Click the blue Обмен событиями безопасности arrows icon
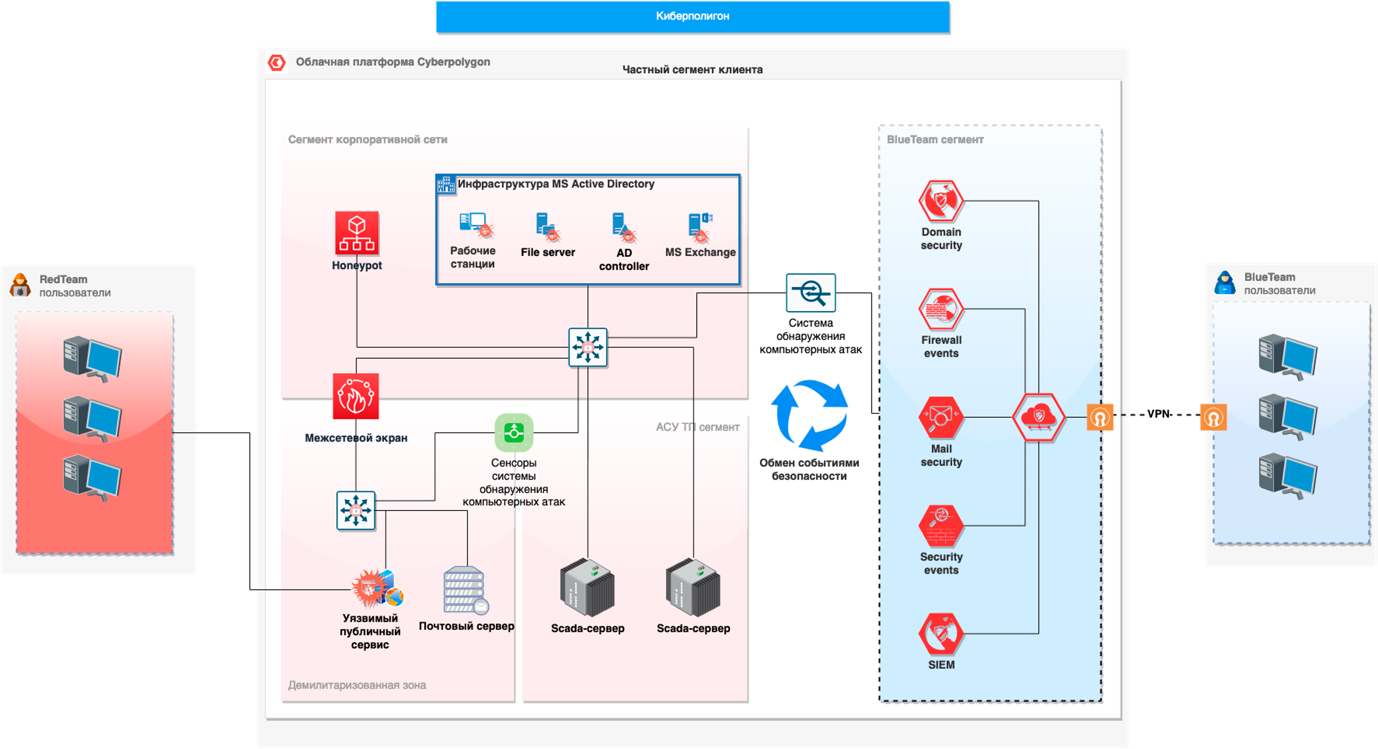The height and width of the screenshot is (749, 1378). tap(810, 415)
